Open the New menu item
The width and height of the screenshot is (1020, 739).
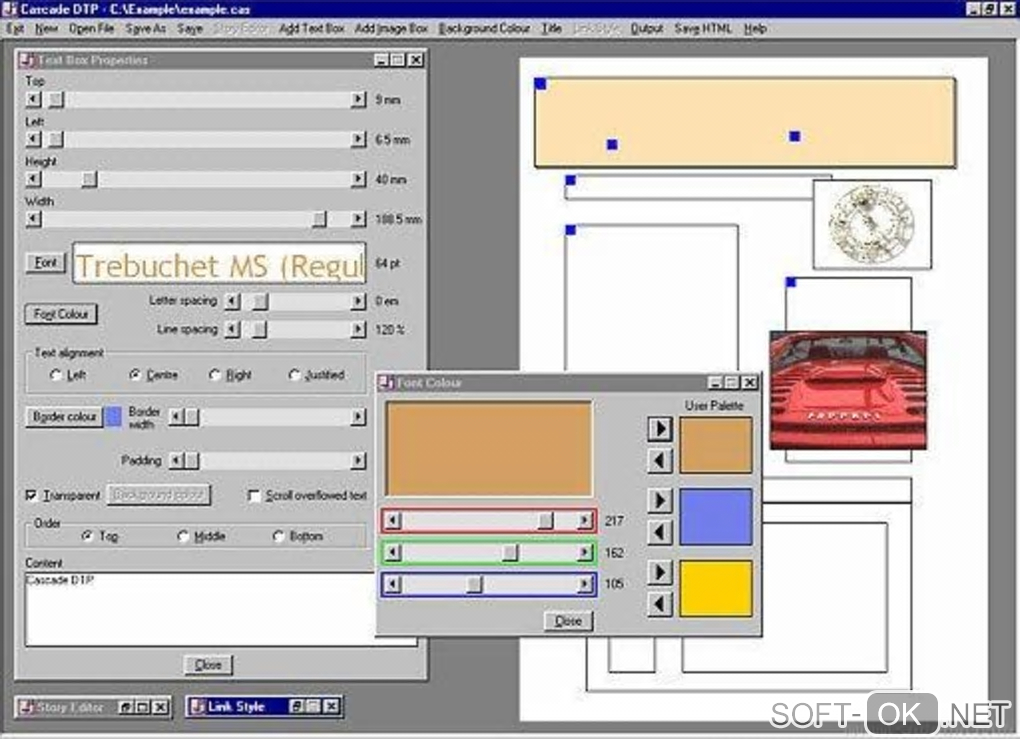click(x=46, y=29)
